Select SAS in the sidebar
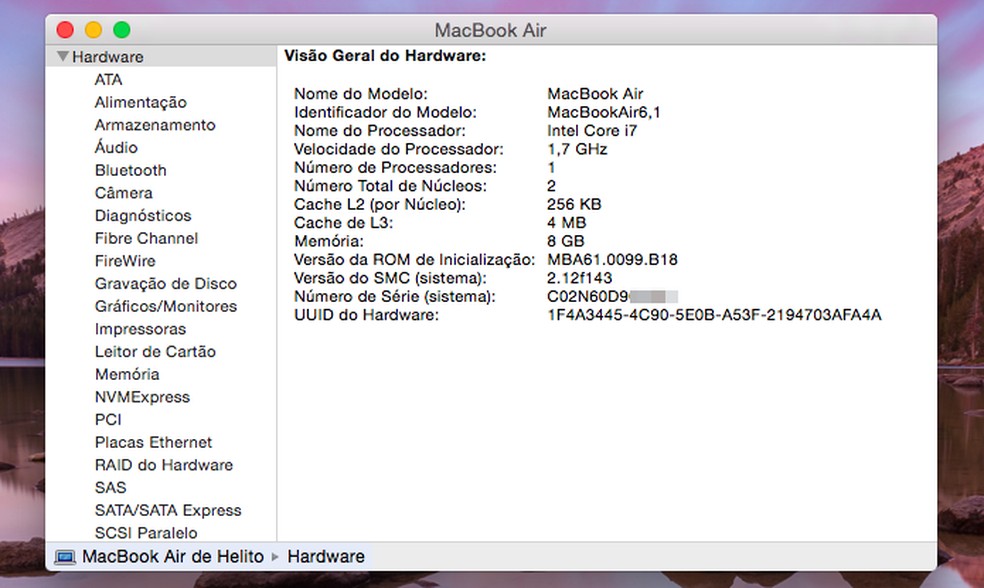 pyautogui.click(x=110, y=488)
